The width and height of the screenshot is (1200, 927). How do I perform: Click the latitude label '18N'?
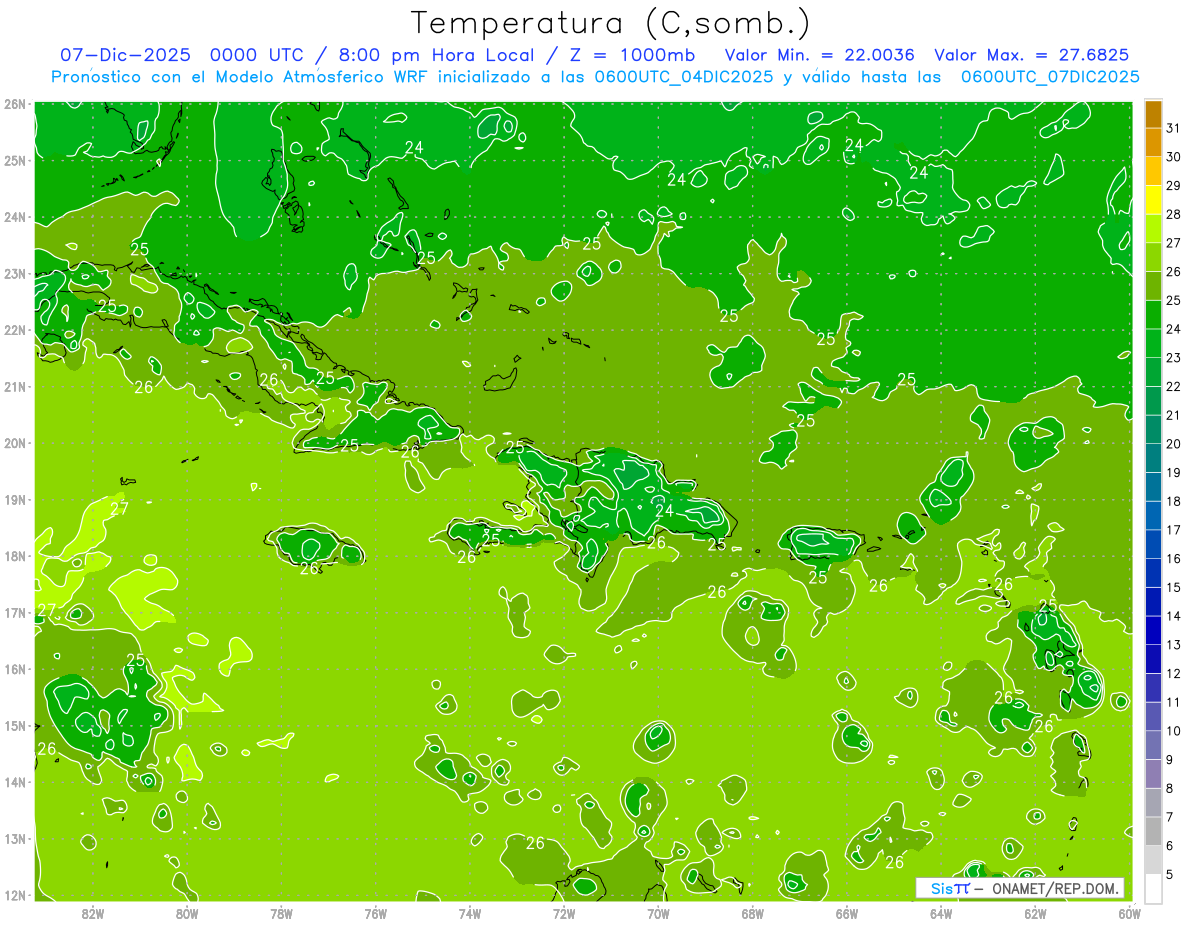[14, 556]
